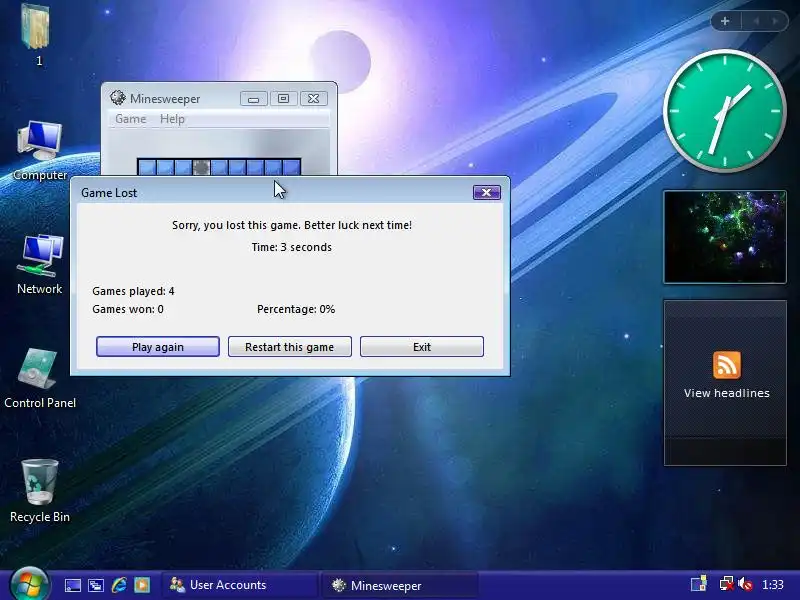Click the green clock gadget
Screen dimensions: 800x600
[724, 111]
